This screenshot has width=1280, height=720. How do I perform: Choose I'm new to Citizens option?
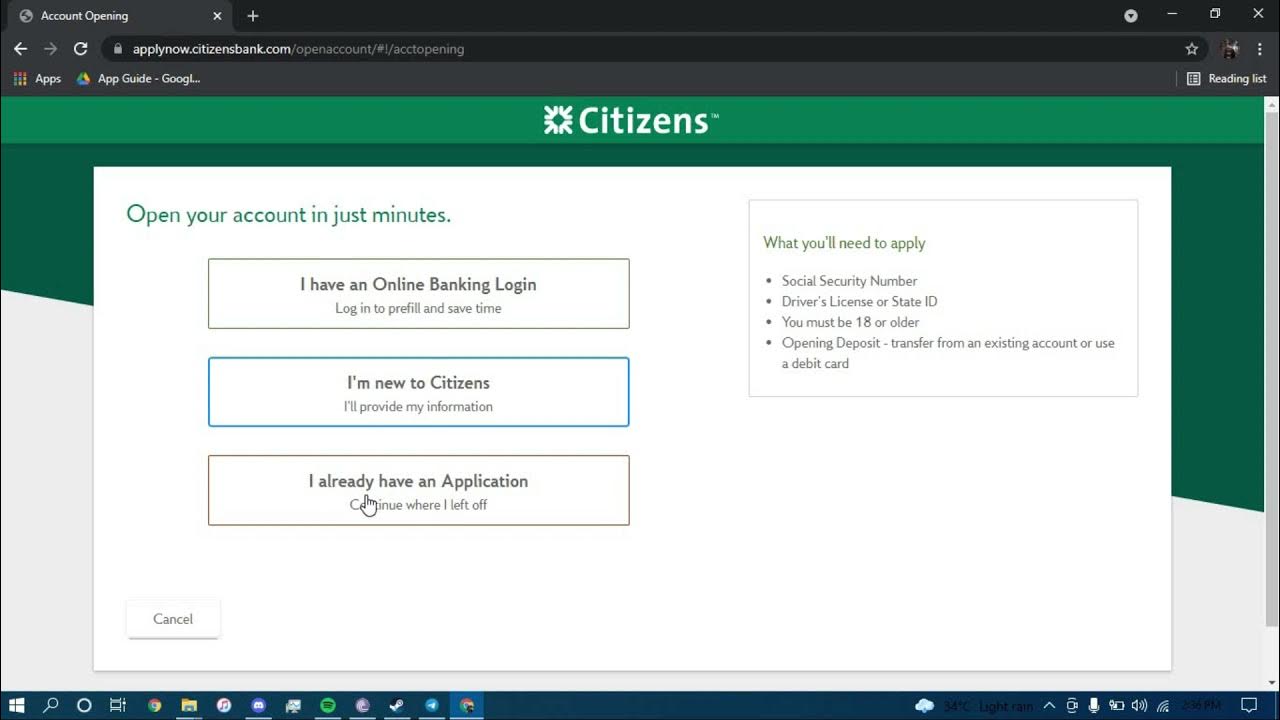[x=418, y=392]
